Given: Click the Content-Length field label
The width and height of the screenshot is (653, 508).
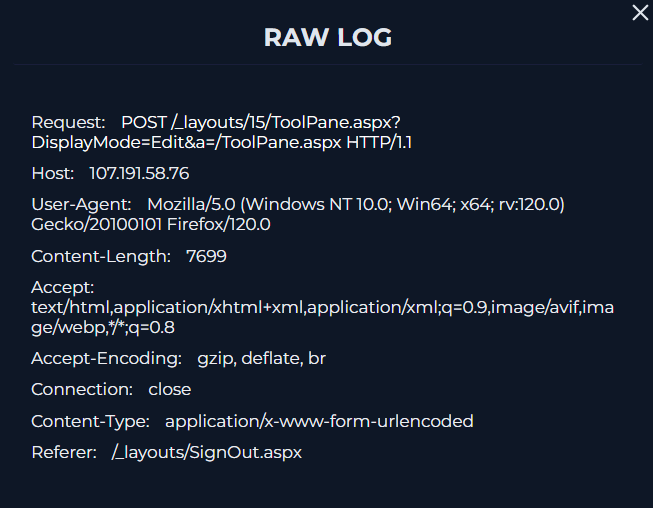Looking at the screenshot, I should click(101, 256).
